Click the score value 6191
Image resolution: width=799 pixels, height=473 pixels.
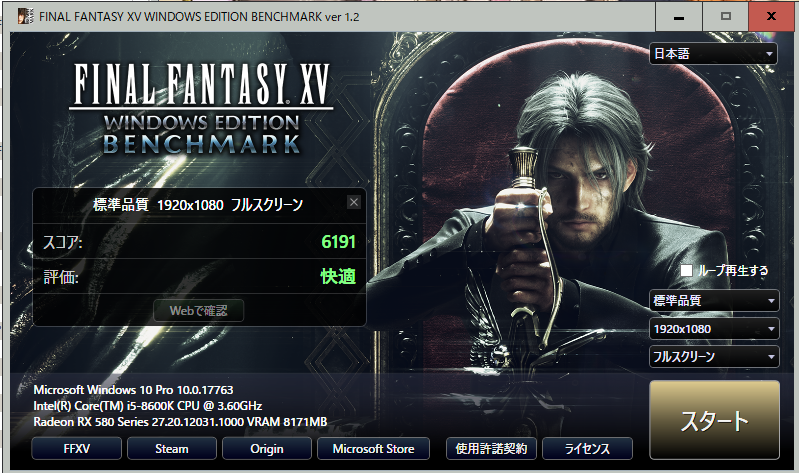tap(338, 242)
